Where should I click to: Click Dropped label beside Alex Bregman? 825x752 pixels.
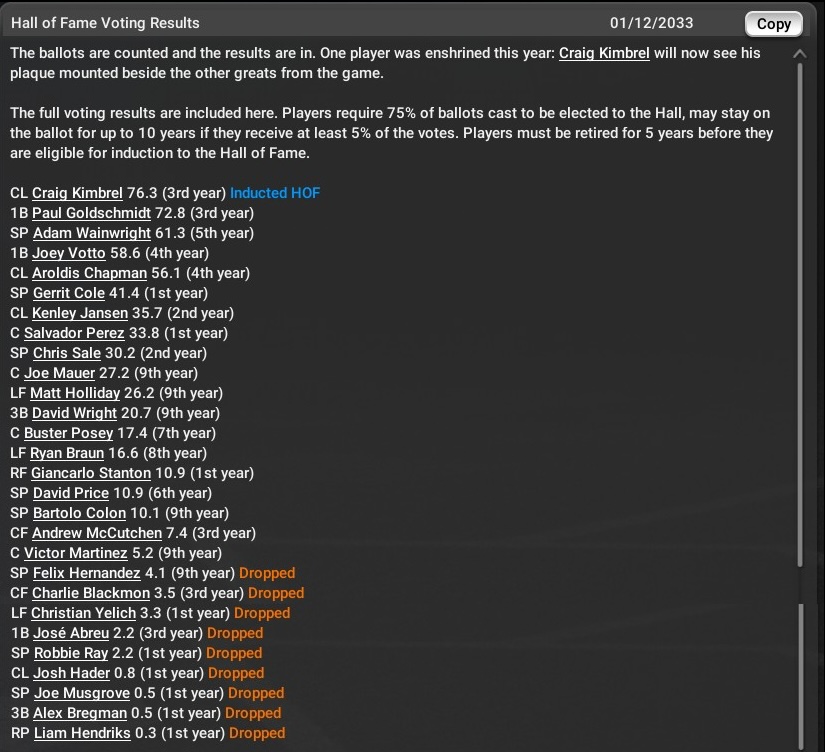tap(253, 713)
